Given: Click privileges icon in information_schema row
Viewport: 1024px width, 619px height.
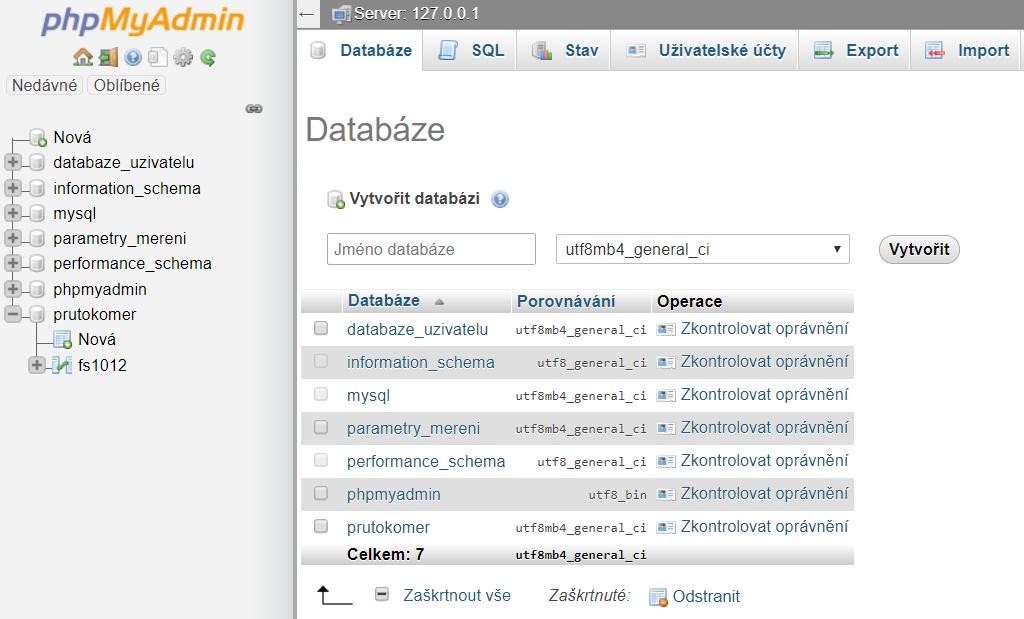Looking at the screenshot, I should [665, 362].
